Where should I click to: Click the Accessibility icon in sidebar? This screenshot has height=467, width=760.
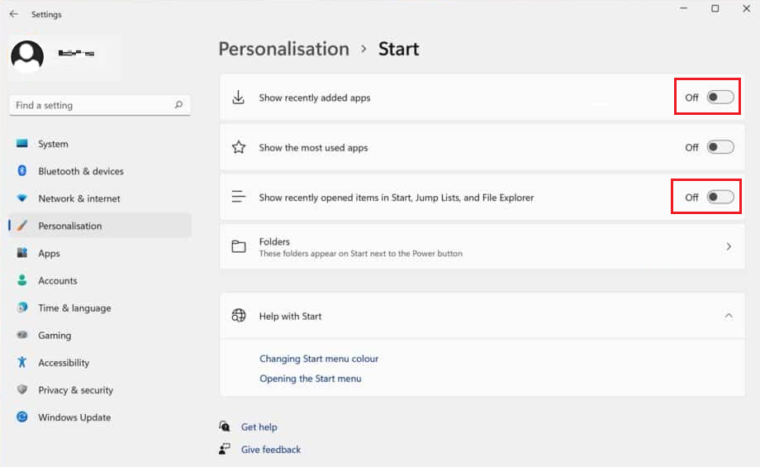[x=22, y=363]
